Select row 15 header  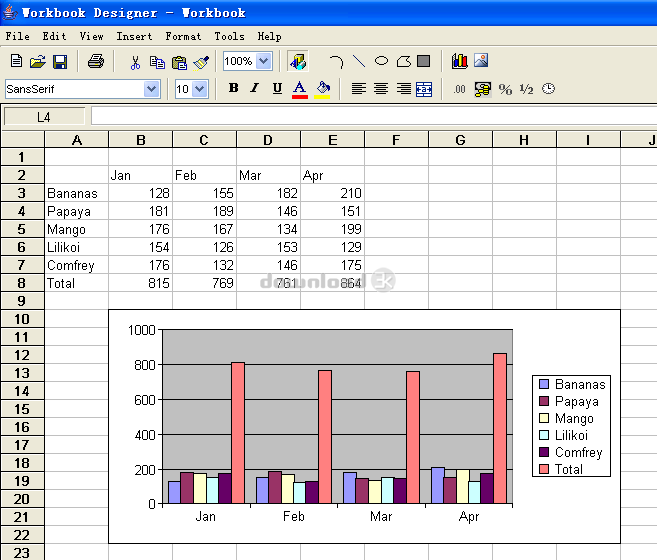(22, 409)
